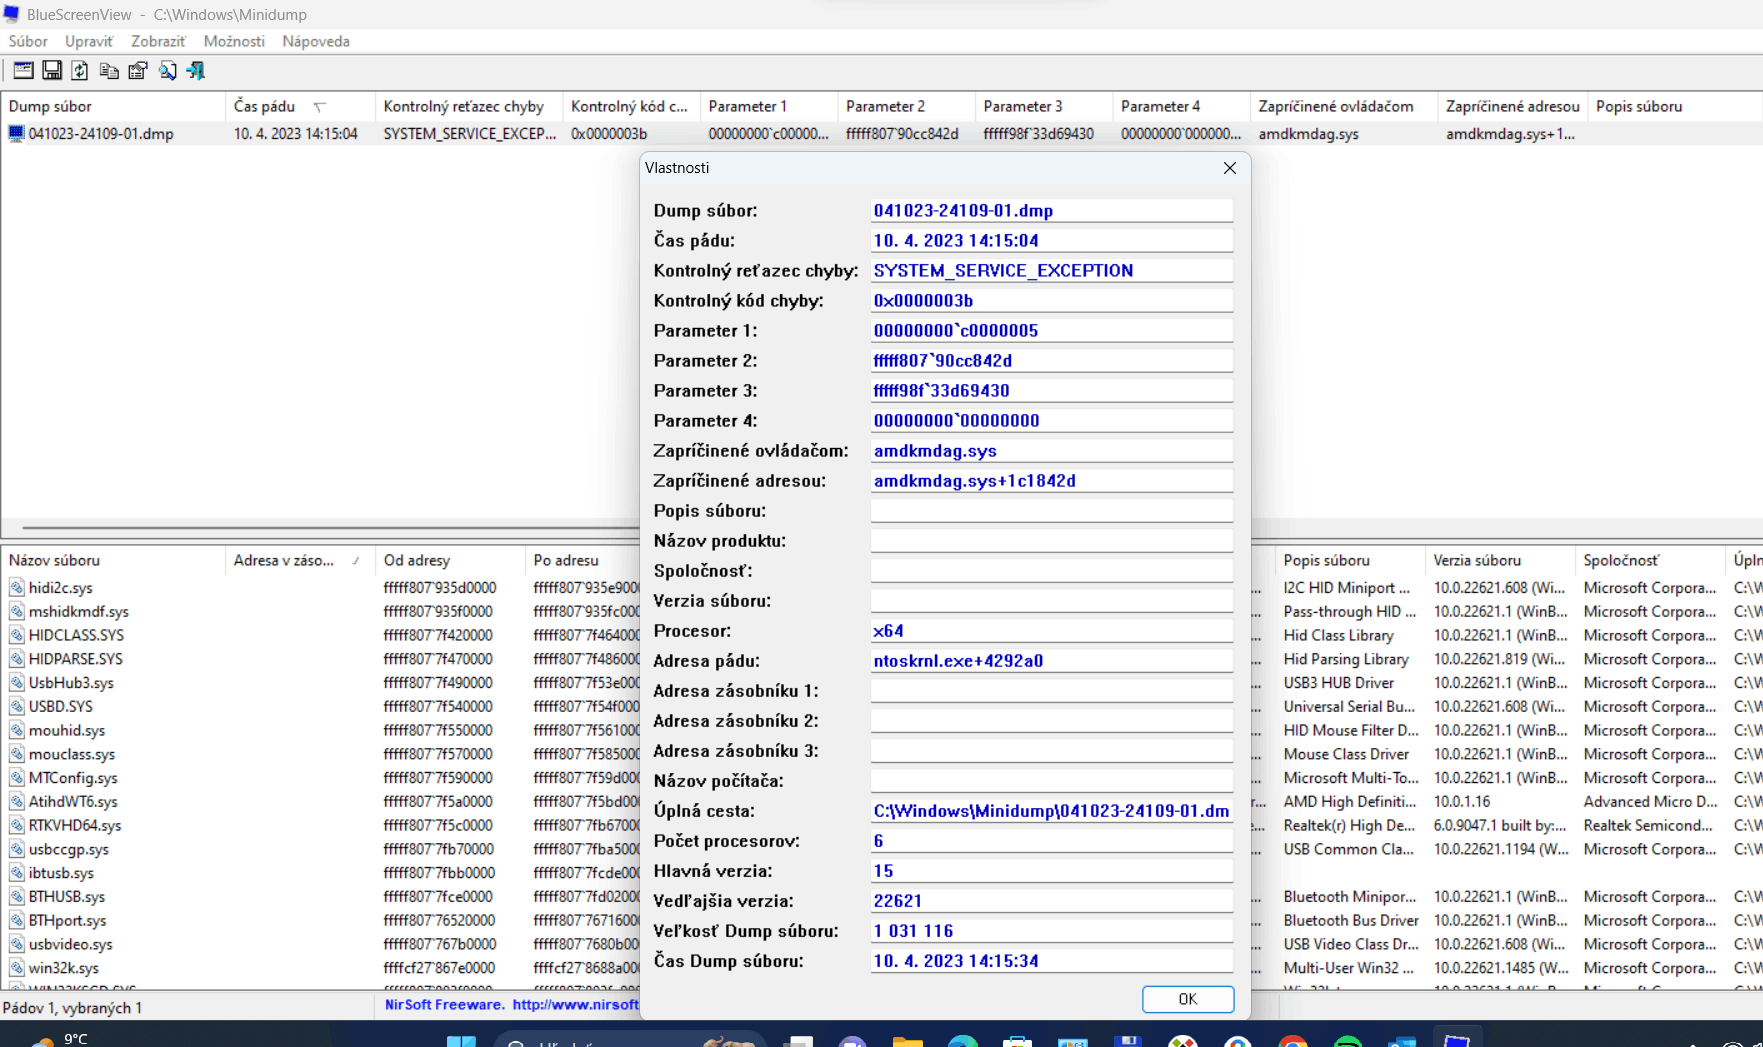Click the file icon beside HIDCLASS.SYS
1763x1047 pixels.
tap(17, 635)
